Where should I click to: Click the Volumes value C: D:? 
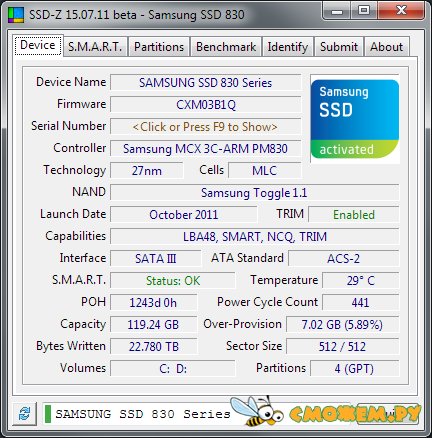pyautogui.click(x=173, y=369)
